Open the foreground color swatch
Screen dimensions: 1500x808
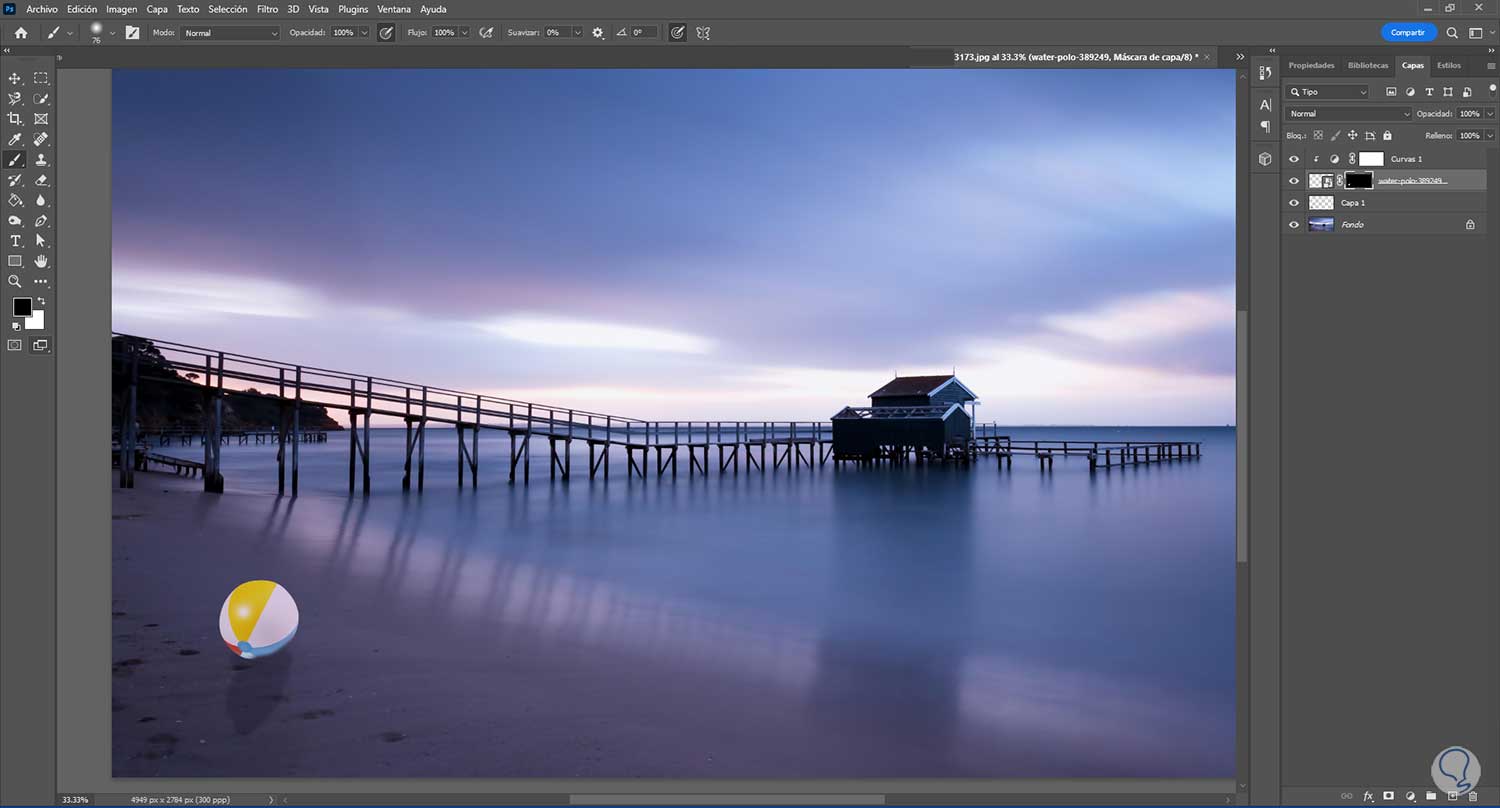click(x=22, y=307)
